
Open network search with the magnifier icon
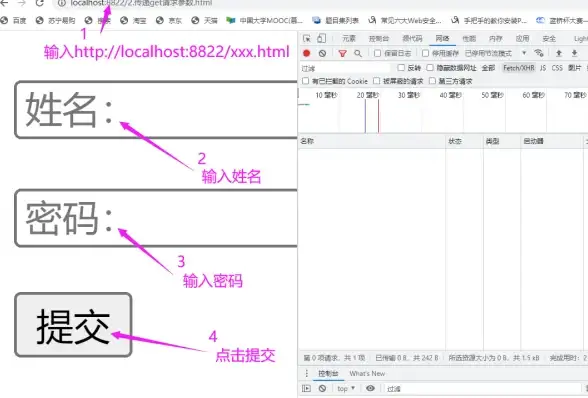pyautogui.click(x=358, y=53)
